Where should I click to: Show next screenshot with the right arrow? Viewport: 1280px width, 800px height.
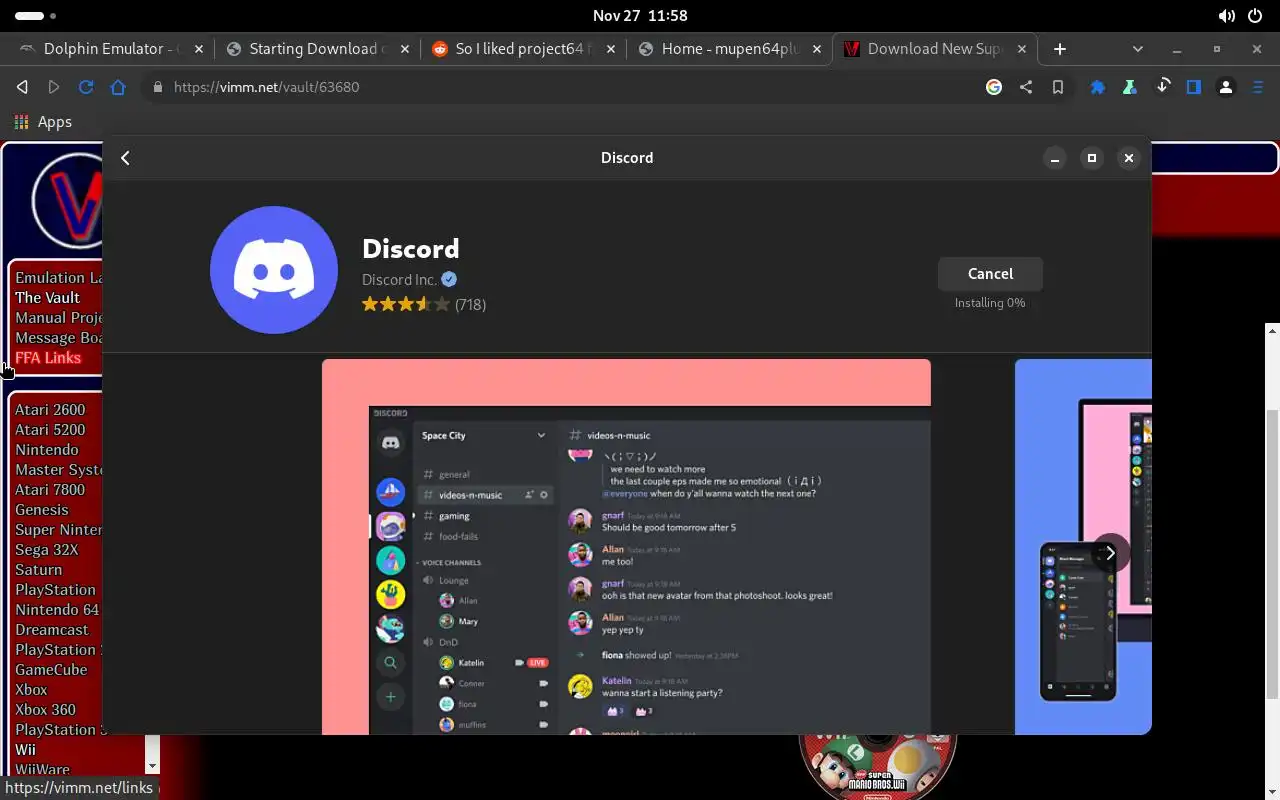[x=1110, y=553]
